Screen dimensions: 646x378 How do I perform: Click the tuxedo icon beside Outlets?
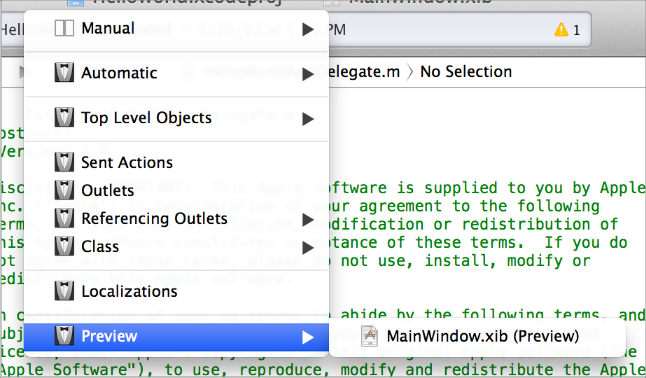[64, 190]
